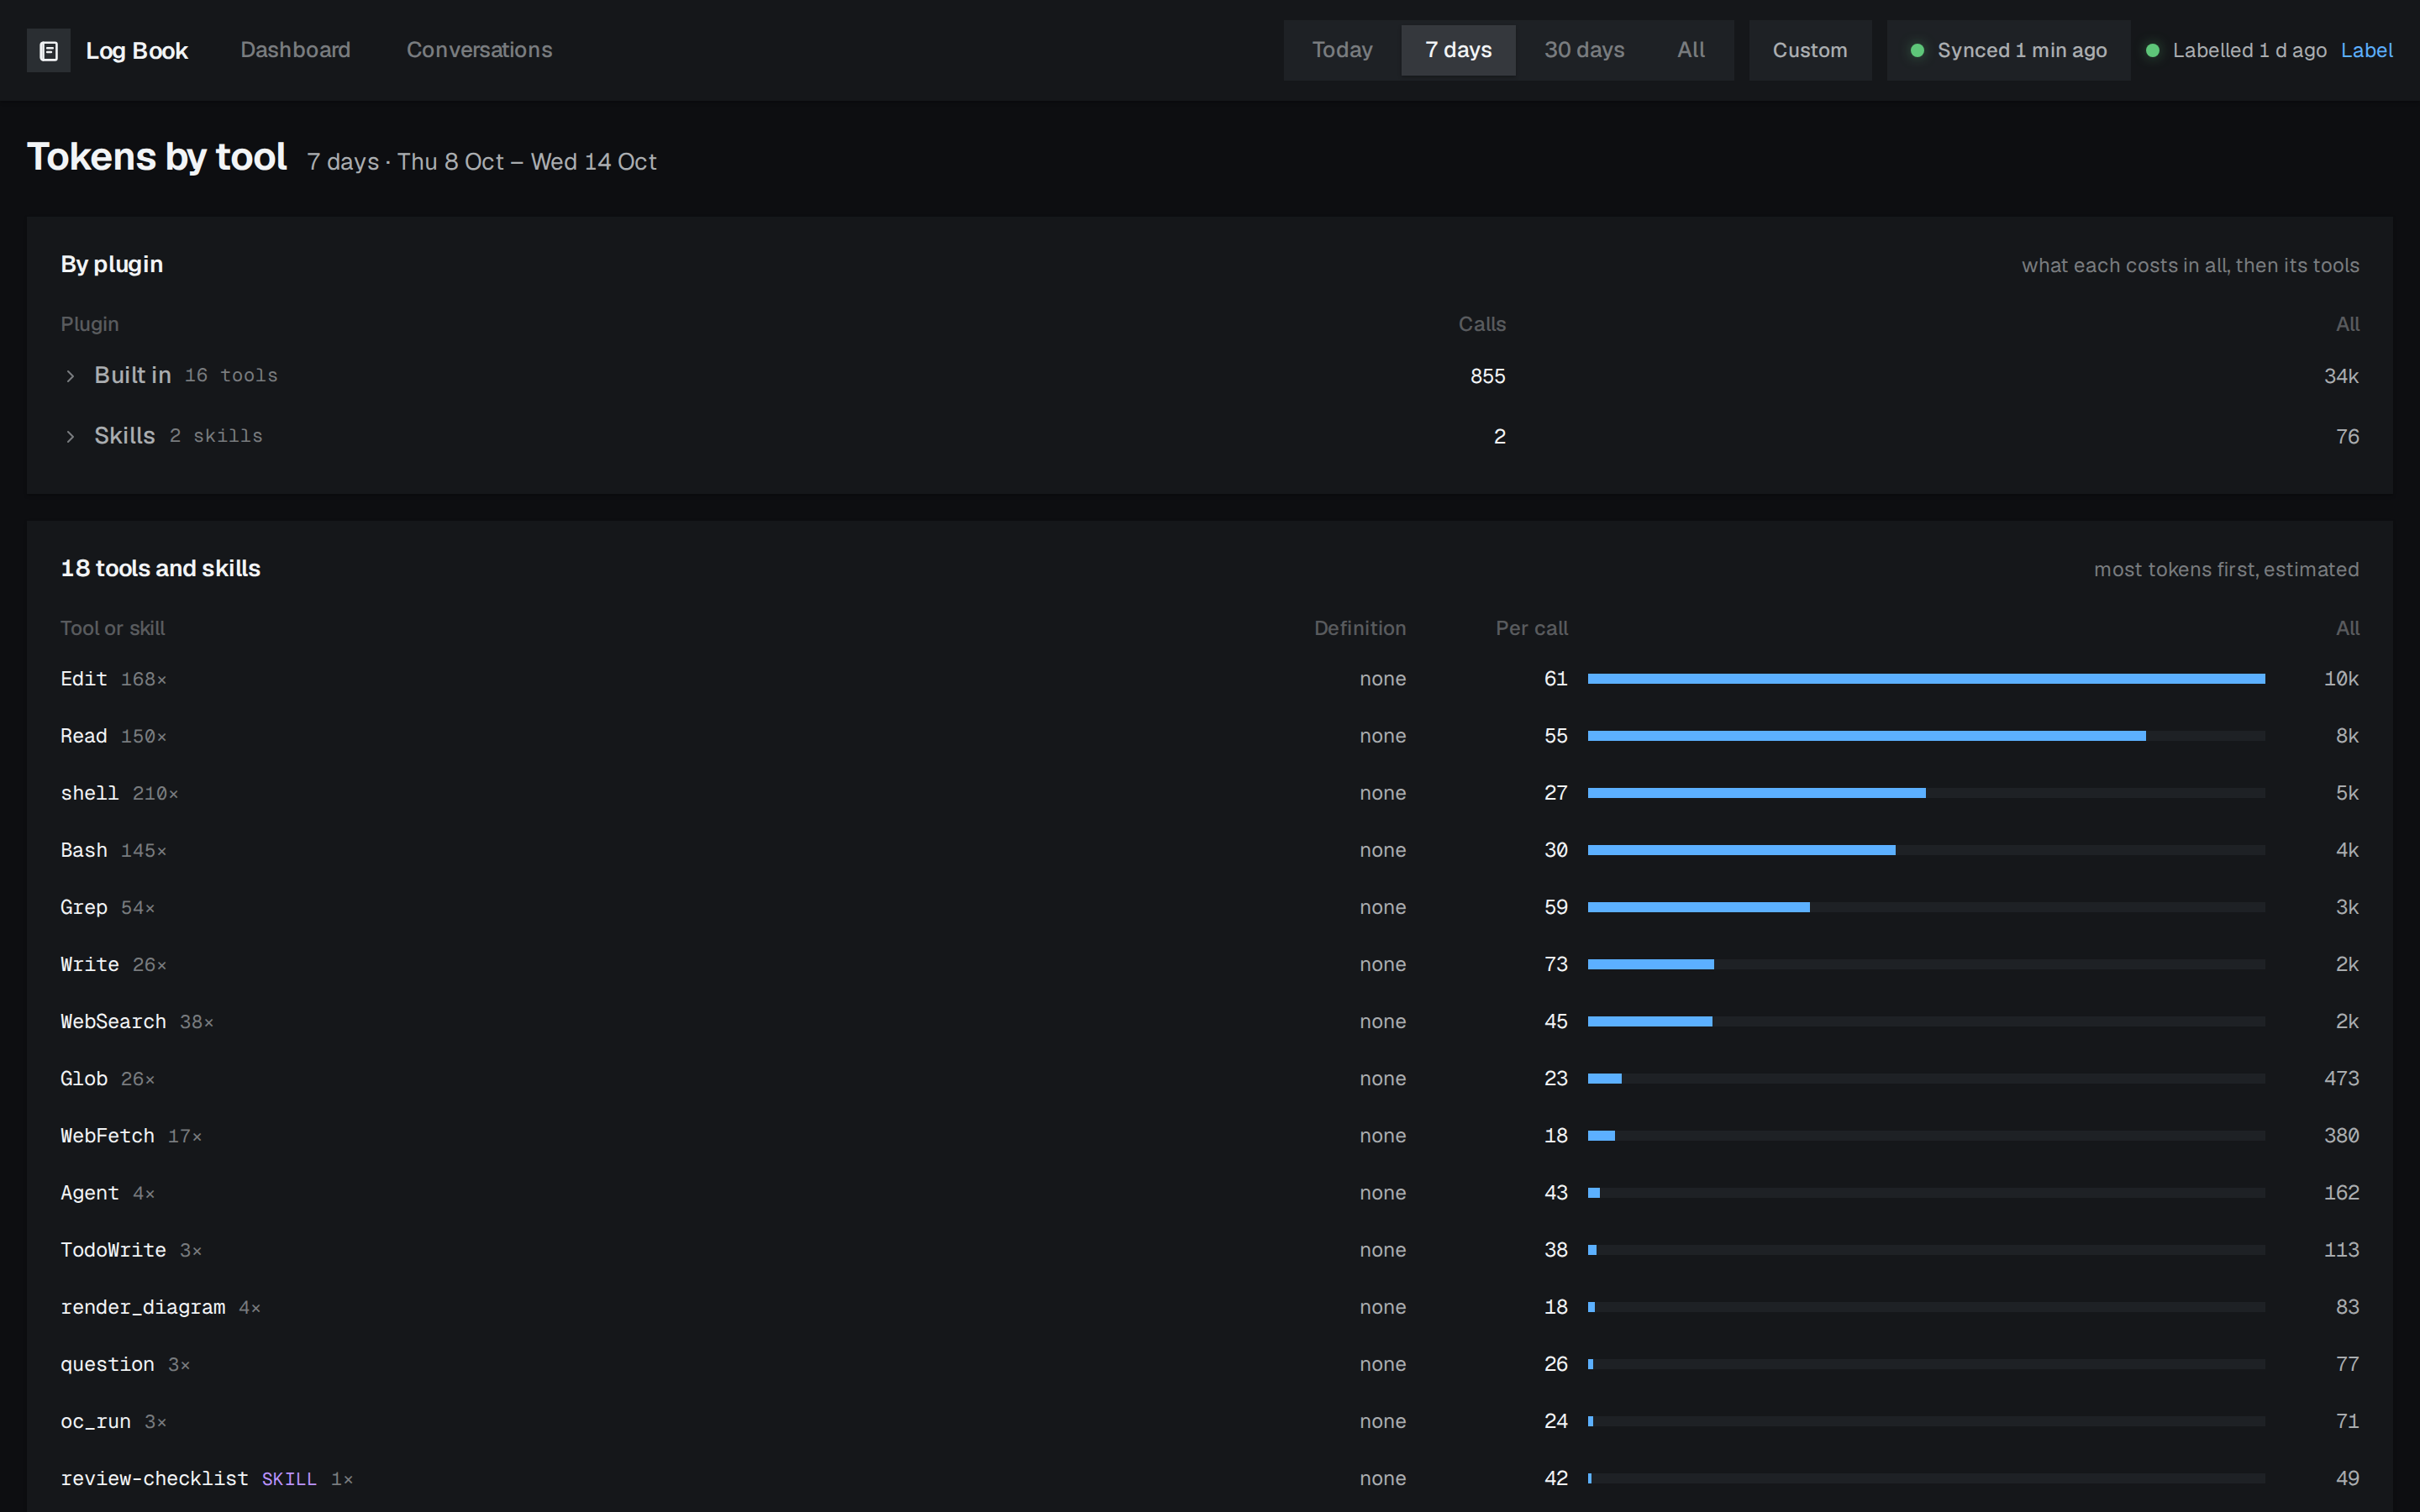Switch to the 30 days range
This screenshot has width=2420, height=1512.
1584,50
